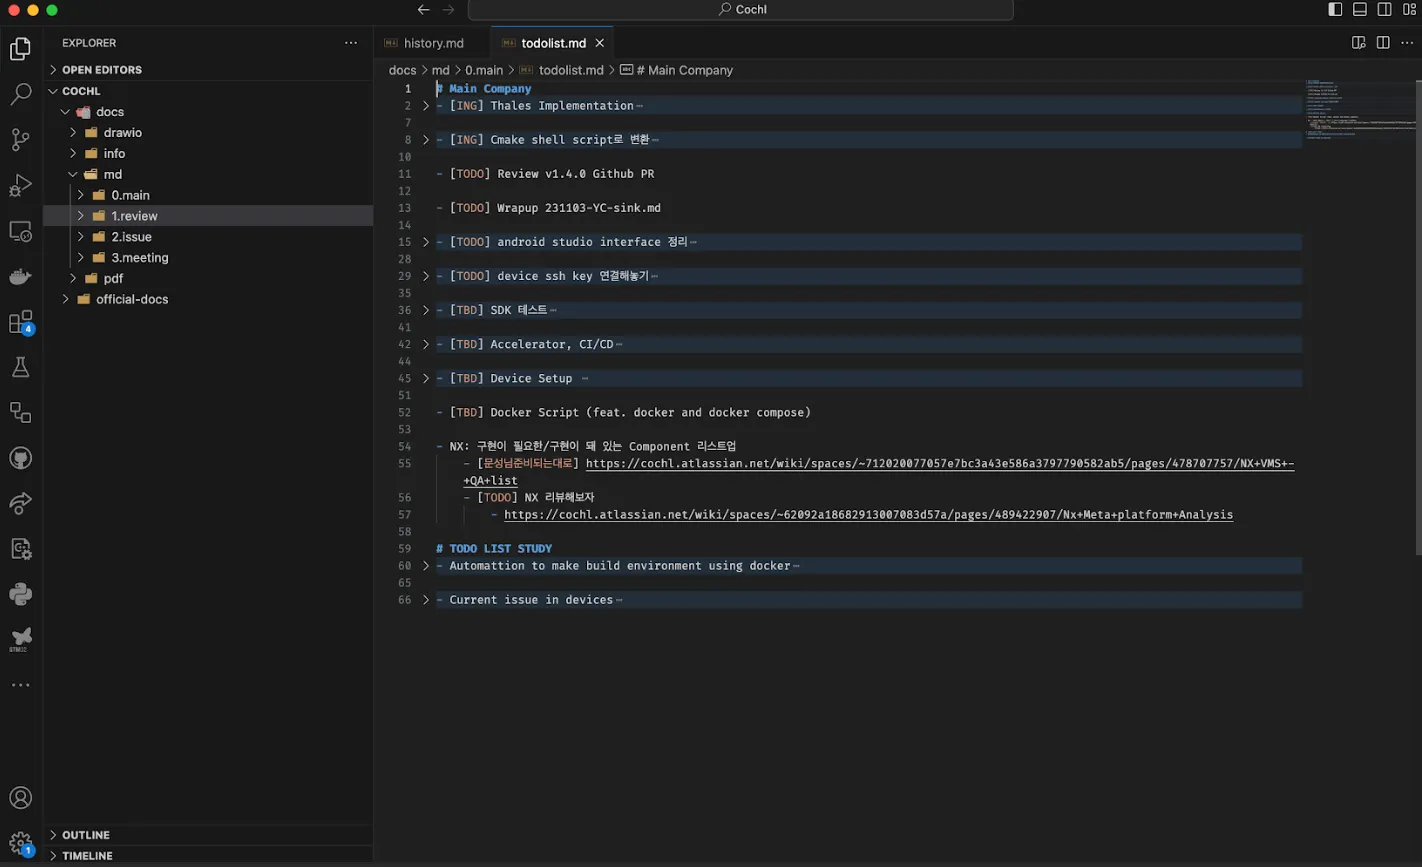Open the Run and Debug view
The image size is (1422, 867).
20,185
